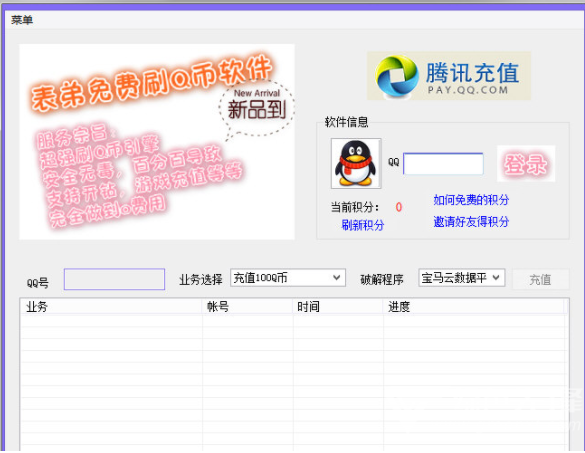The image size is (585, 453).
Task: Click the 新品到 New Arrival badge
Action: 257,108
